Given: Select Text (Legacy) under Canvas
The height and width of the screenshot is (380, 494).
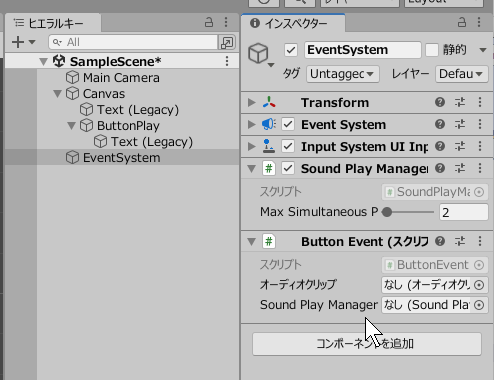Looking at the screenshot, I should [x=138, y=110].
